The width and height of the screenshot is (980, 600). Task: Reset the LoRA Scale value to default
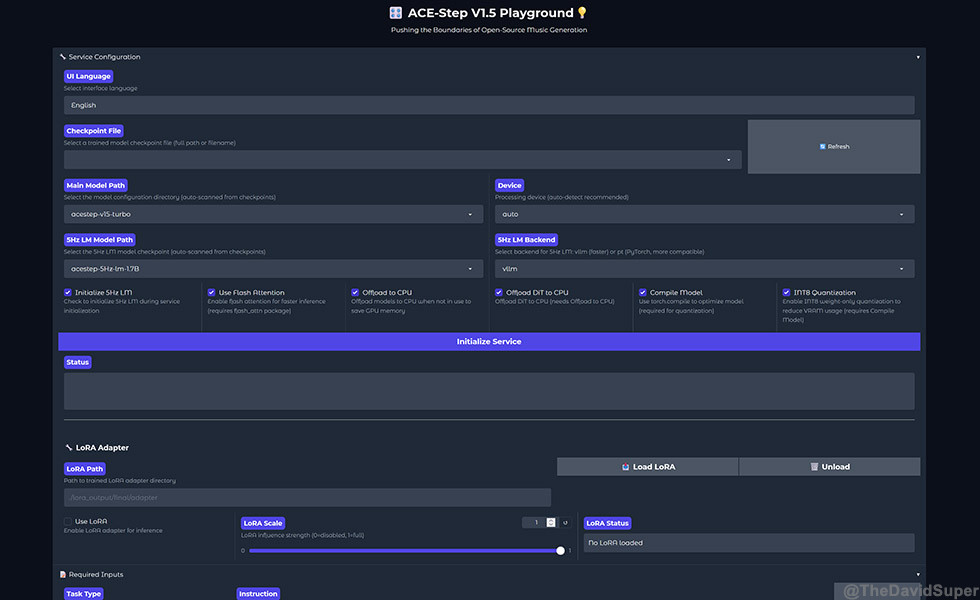point(565,522)
